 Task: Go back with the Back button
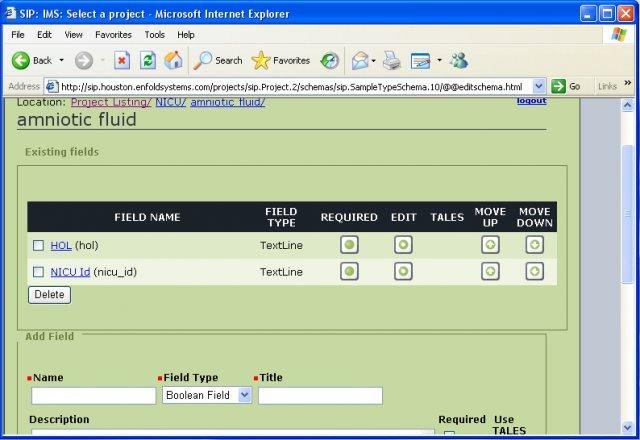click(32, 61)
